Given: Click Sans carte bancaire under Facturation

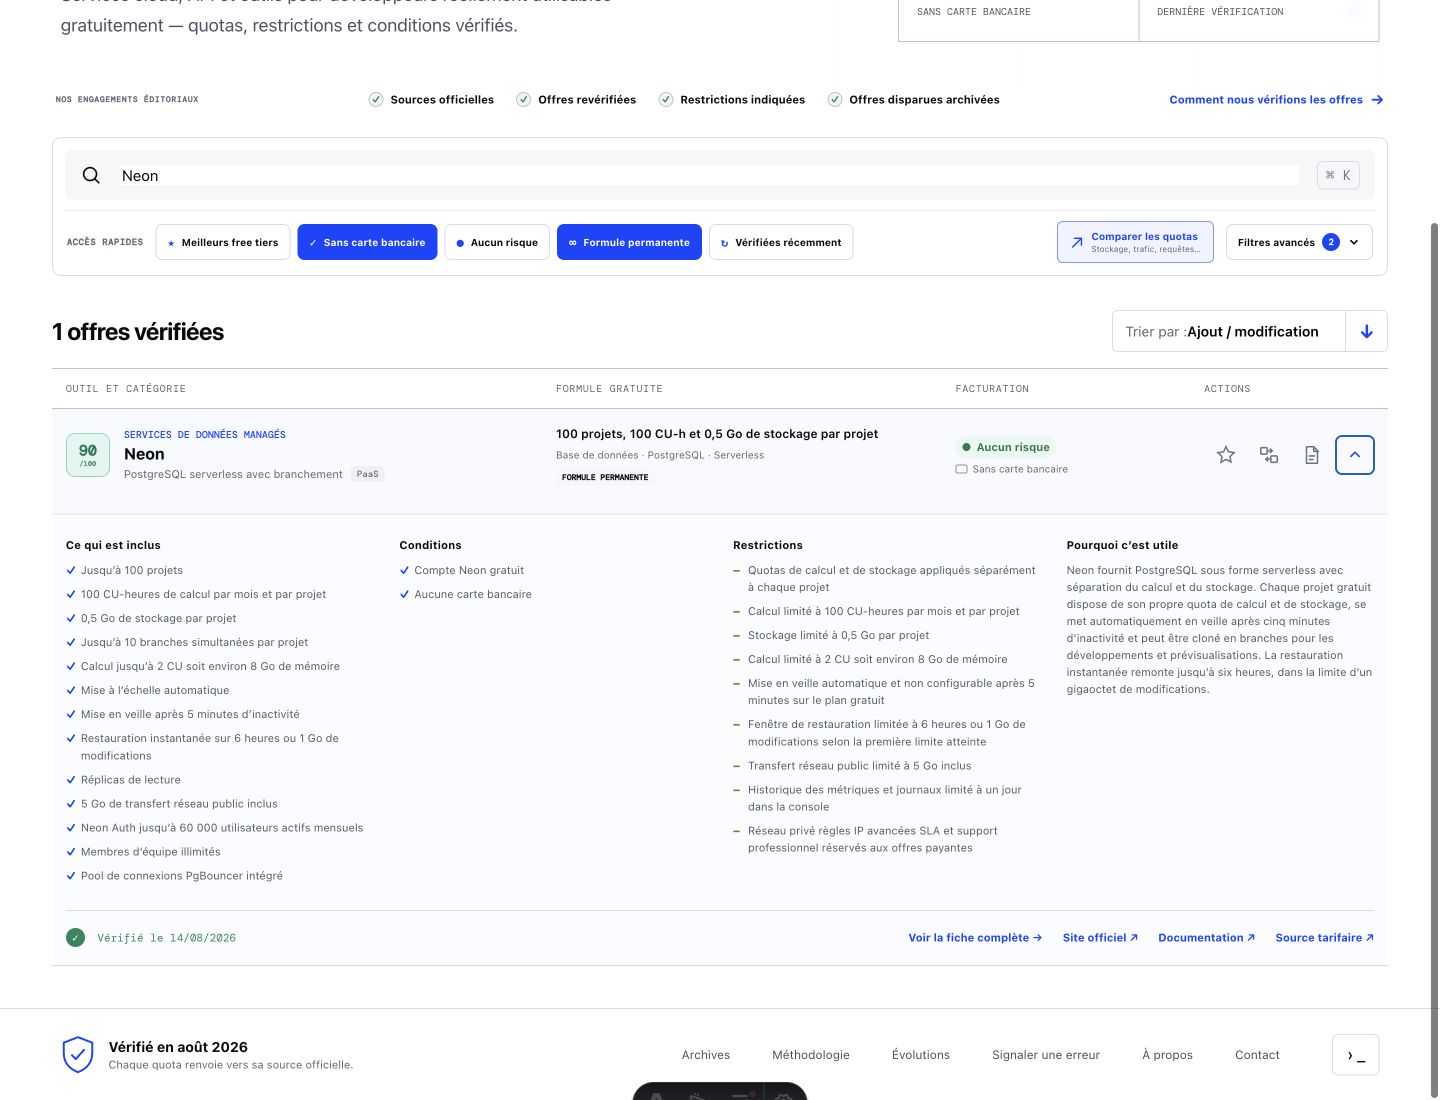Looking at the screenshot, I should click(1012, 469).
